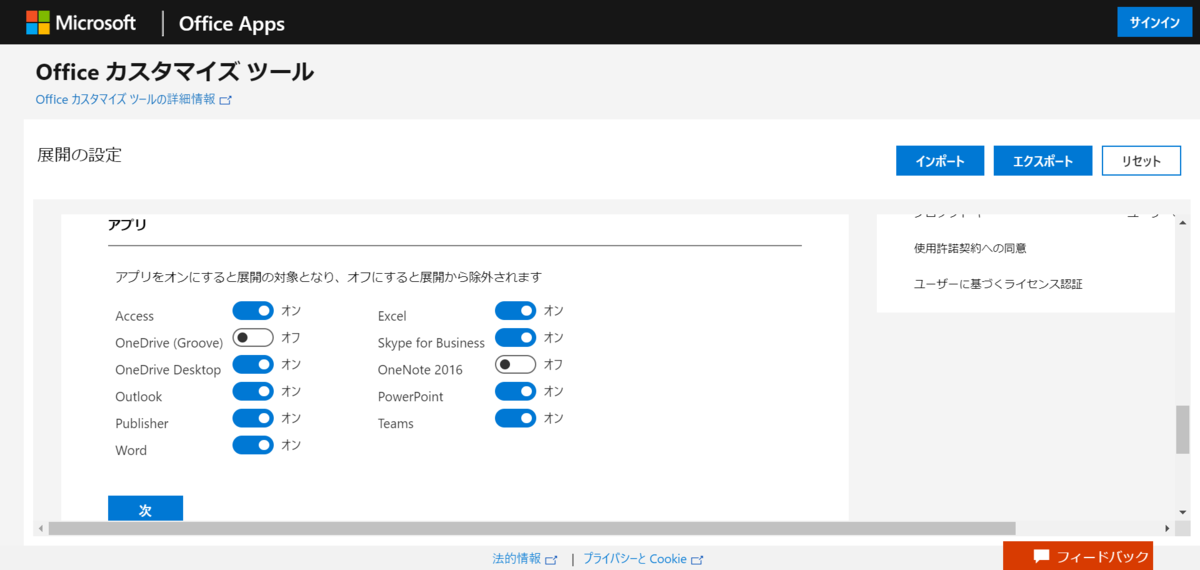
Task: Click the 展開の設定 heading
Action: click(x=79, y=155)
